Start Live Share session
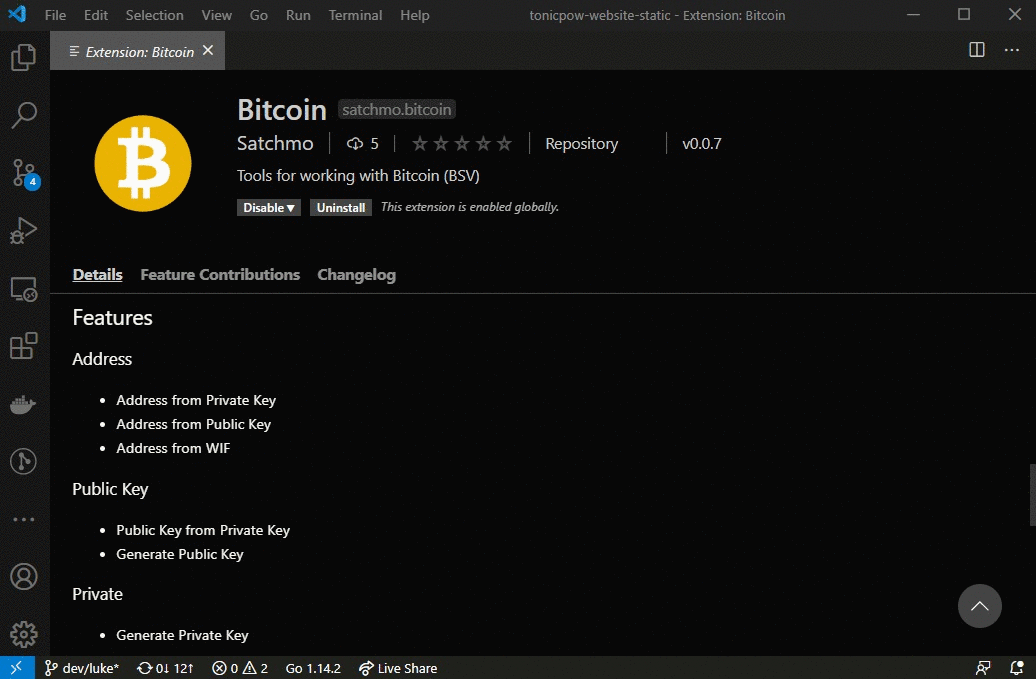This screenshot has width=1036, height=679. coord(398,668)
